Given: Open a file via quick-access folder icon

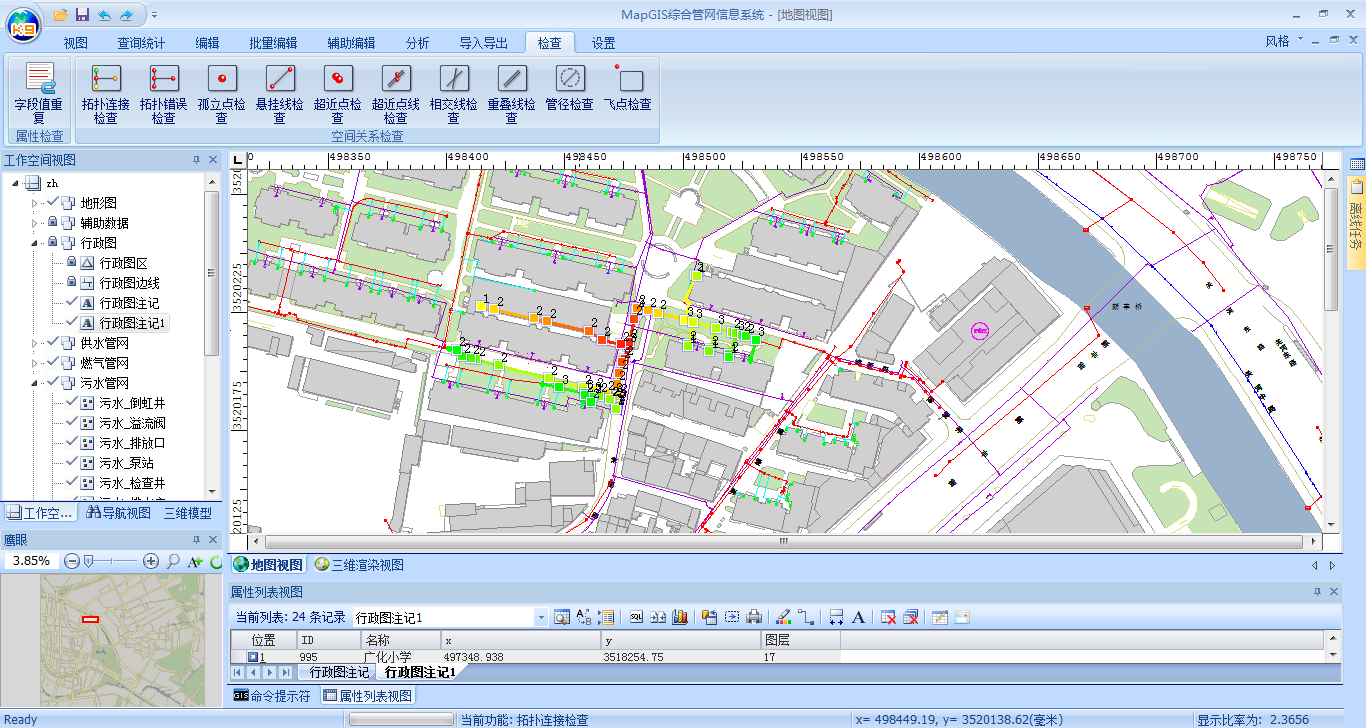Looking at the screenshot, I should point(61,15).
